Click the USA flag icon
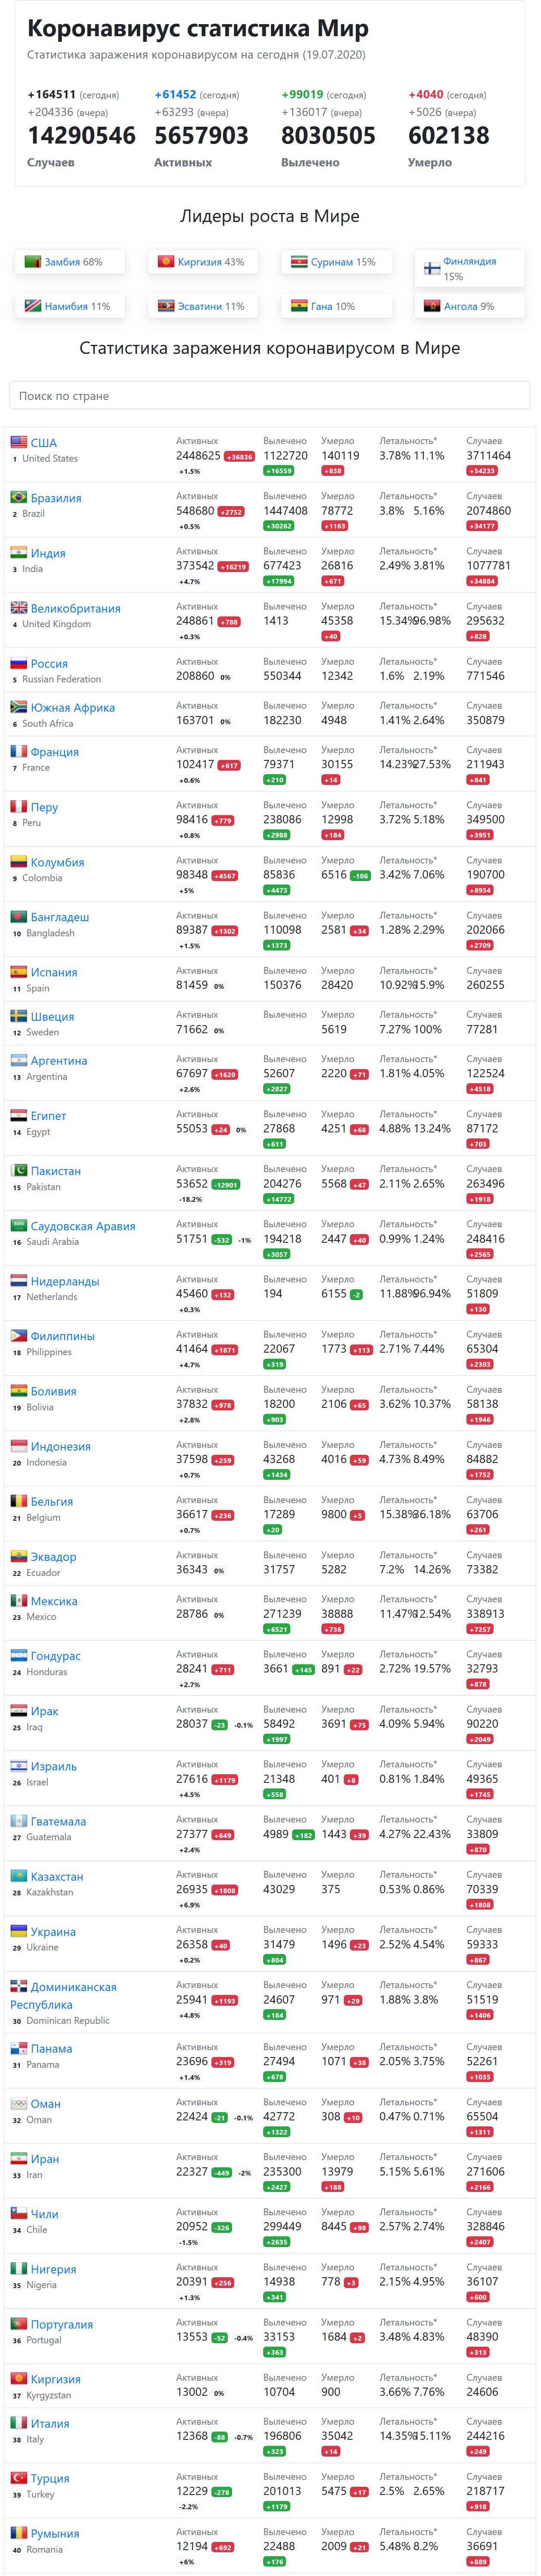 [19, 442]
